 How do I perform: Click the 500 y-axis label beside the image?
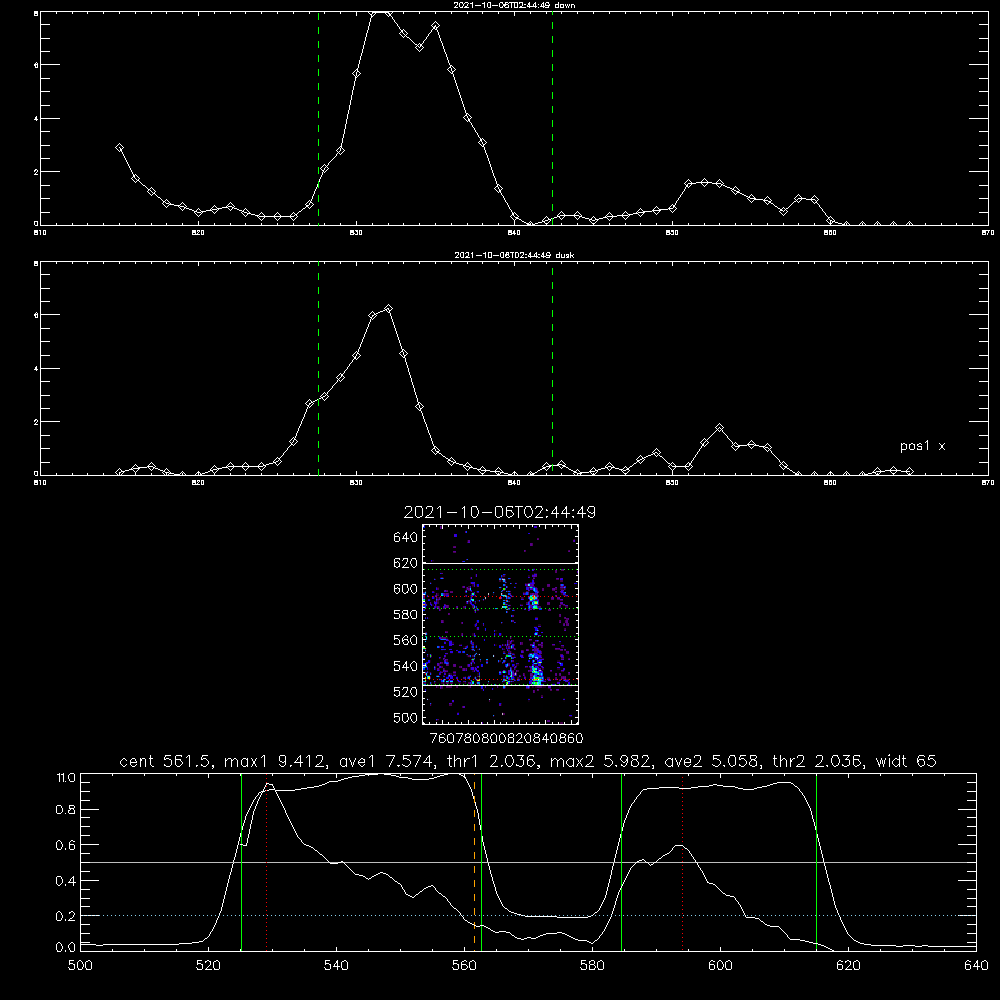point(406,717)
